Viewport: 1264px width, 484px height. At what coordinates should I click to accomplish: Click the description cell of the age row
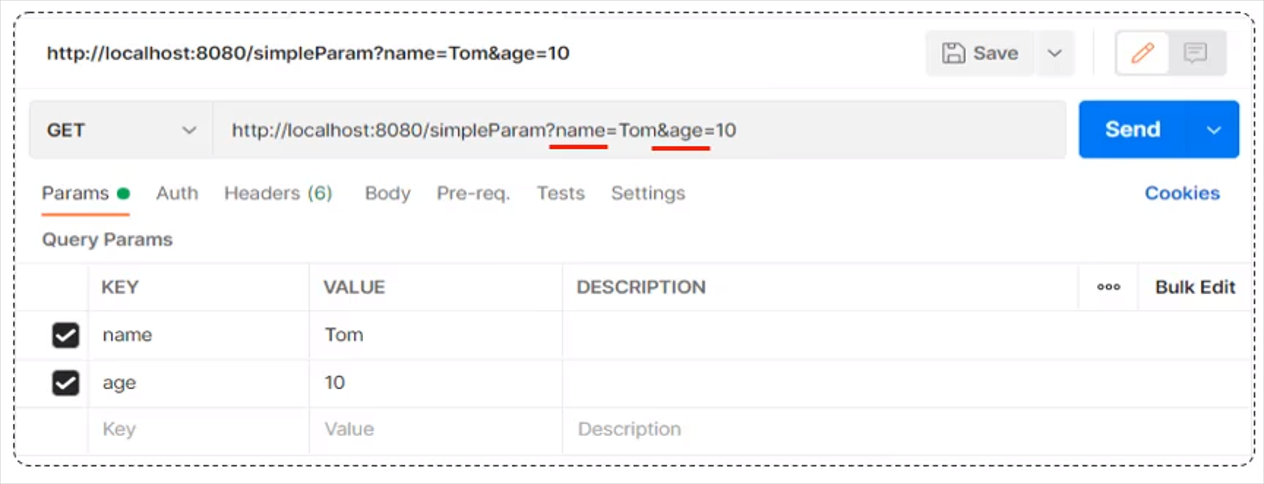click(906, 383)
